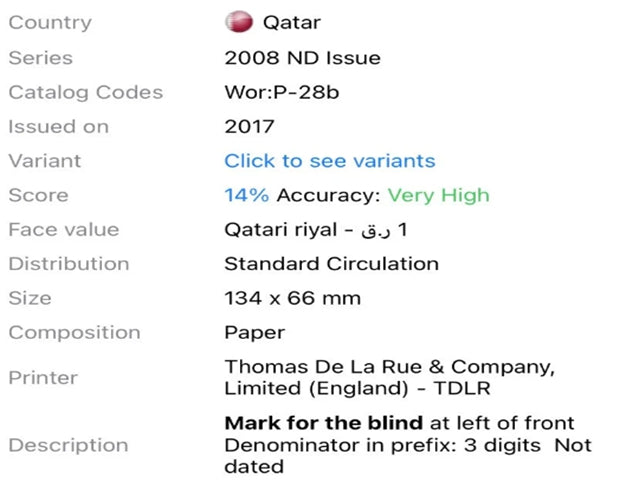Select the Qatari riyal face value
The image size is (639, 492).
316,230
